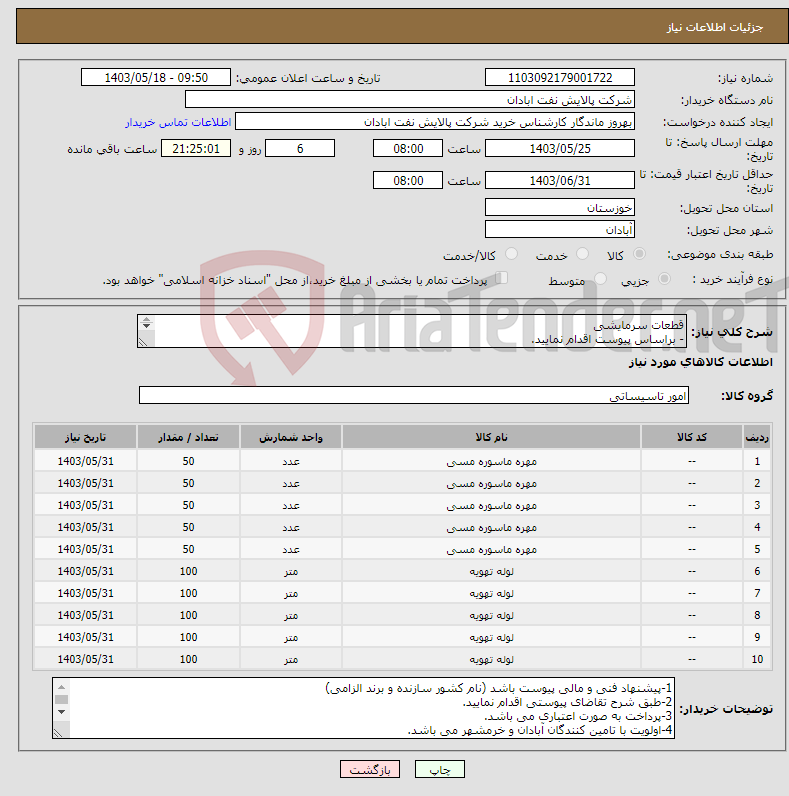Click quantity 100 in row 7
The height and width of the screenshot is (796, 789).
tap(188, 593)
